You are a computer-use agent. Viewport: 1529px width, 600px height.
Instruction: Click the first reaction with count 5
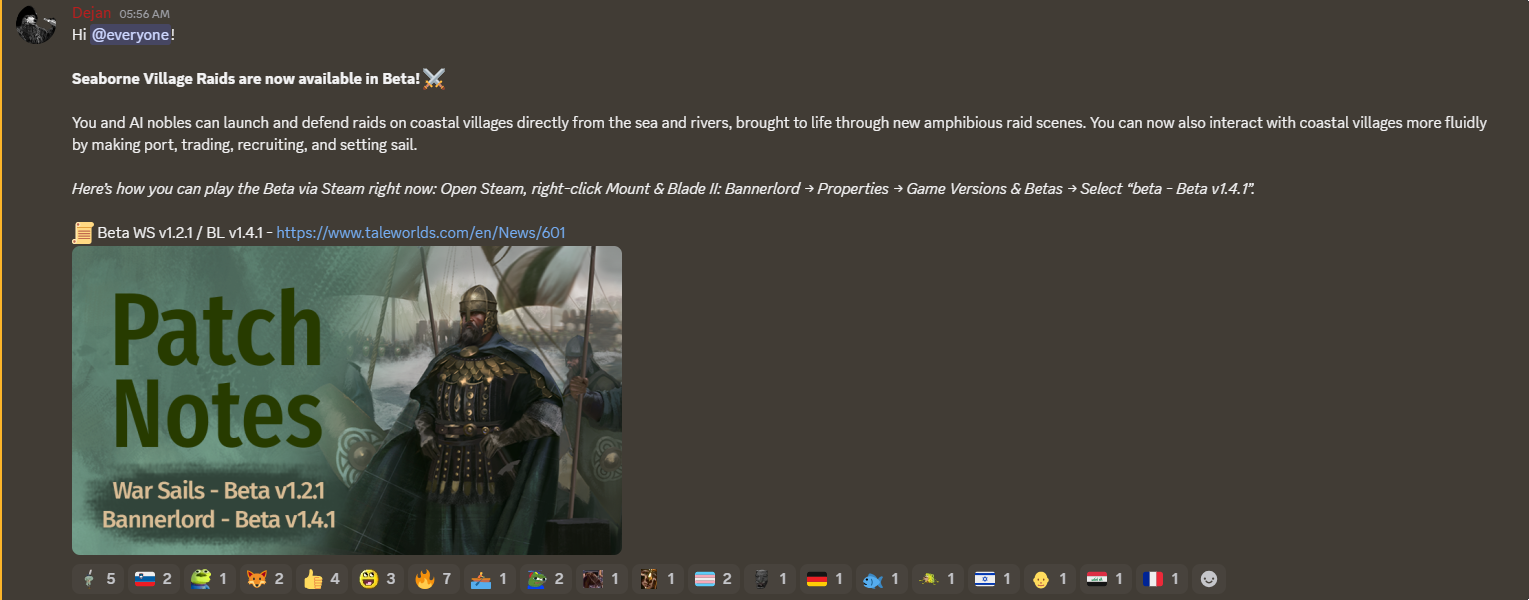click(x=98, y=579)
